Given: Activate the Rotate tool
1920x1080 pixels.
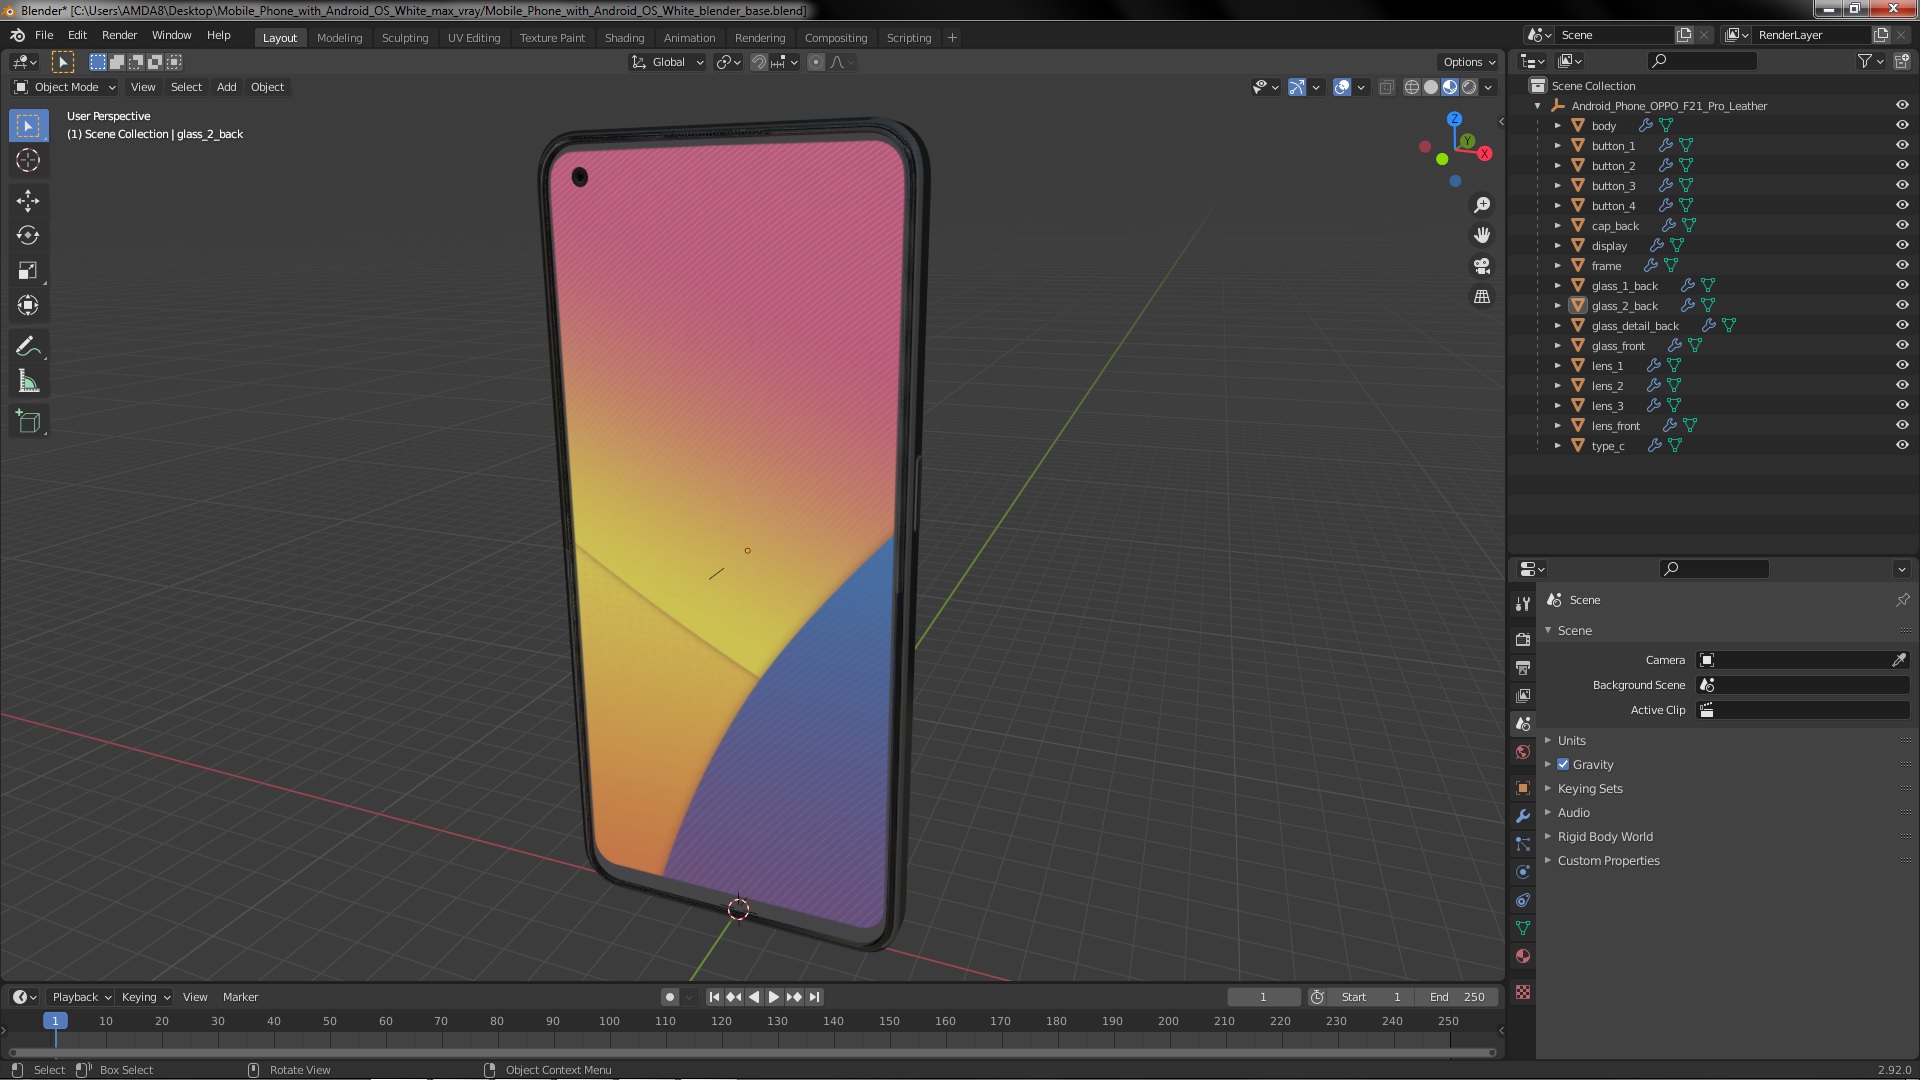Looking at the screenshot, I should click(28, 235).
